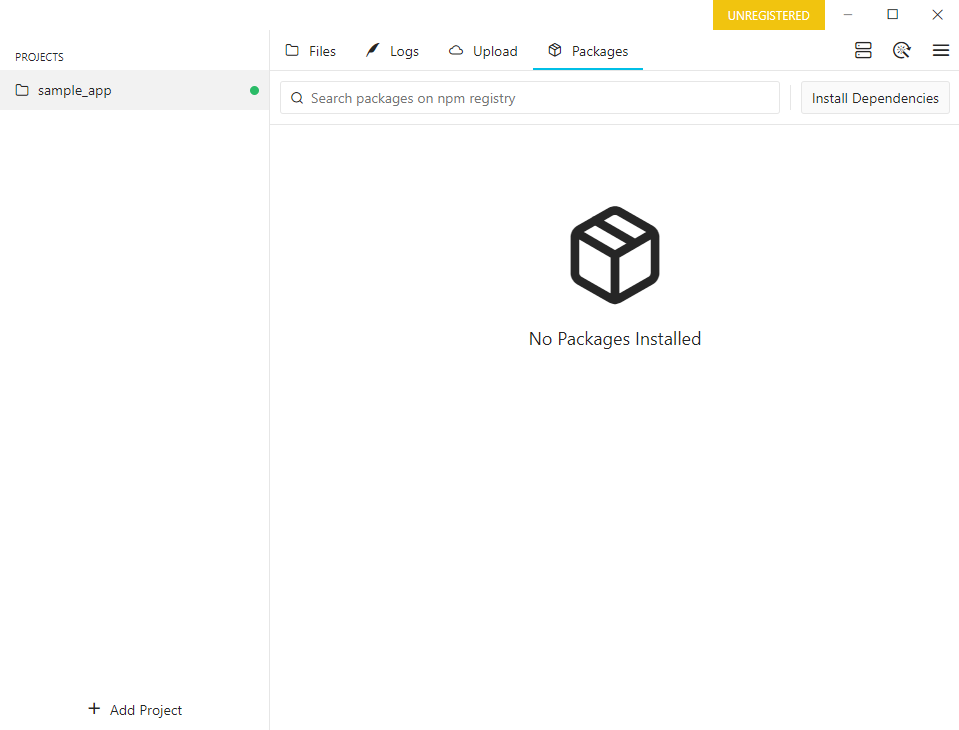
Task: Click the large package box illustration
Action: (615, 255)
